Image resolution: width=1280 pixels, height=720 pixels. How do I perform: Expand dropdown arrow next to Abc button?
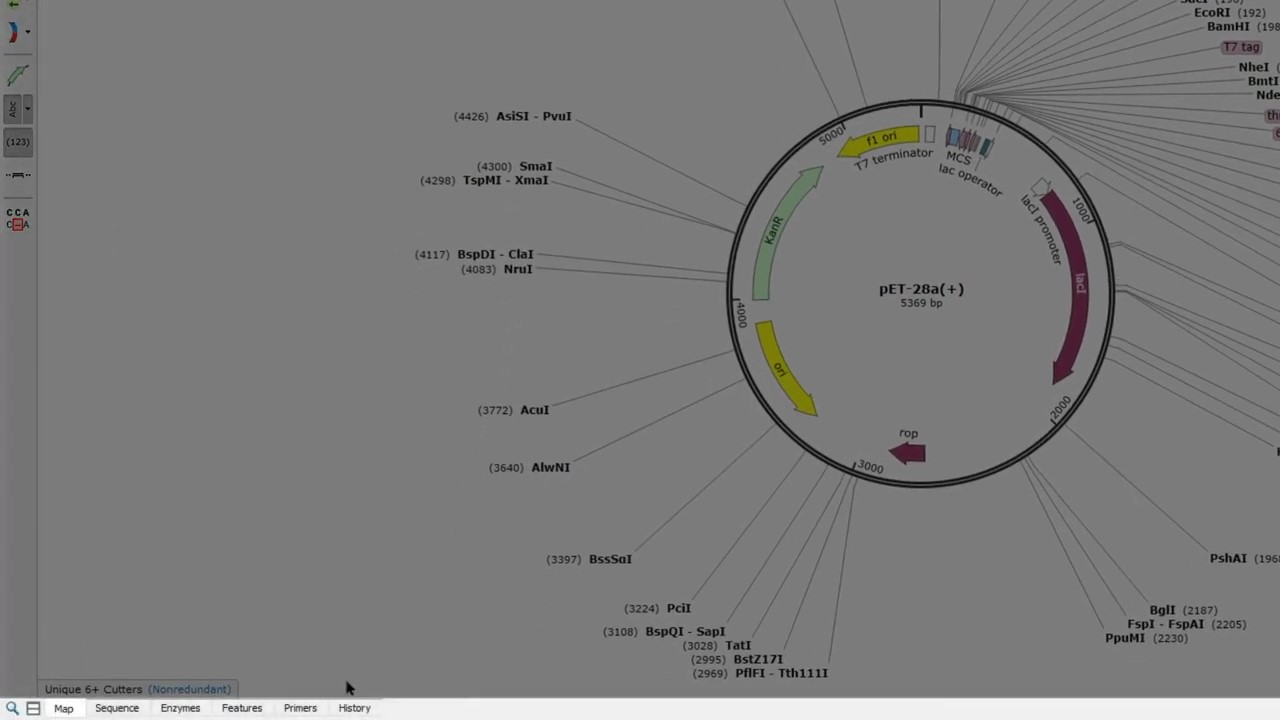click(28, 108)
